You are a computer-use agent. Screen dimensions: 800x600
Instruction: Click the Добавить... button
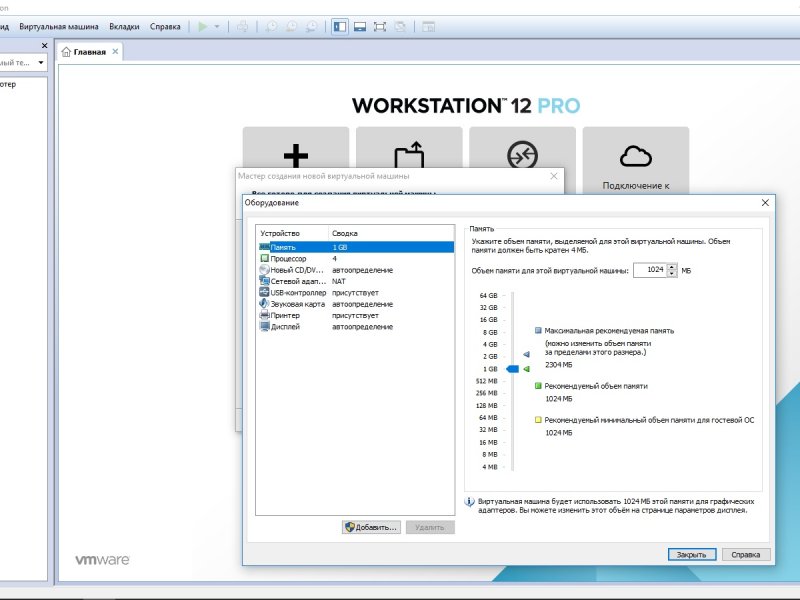click(x=371, y=527)
